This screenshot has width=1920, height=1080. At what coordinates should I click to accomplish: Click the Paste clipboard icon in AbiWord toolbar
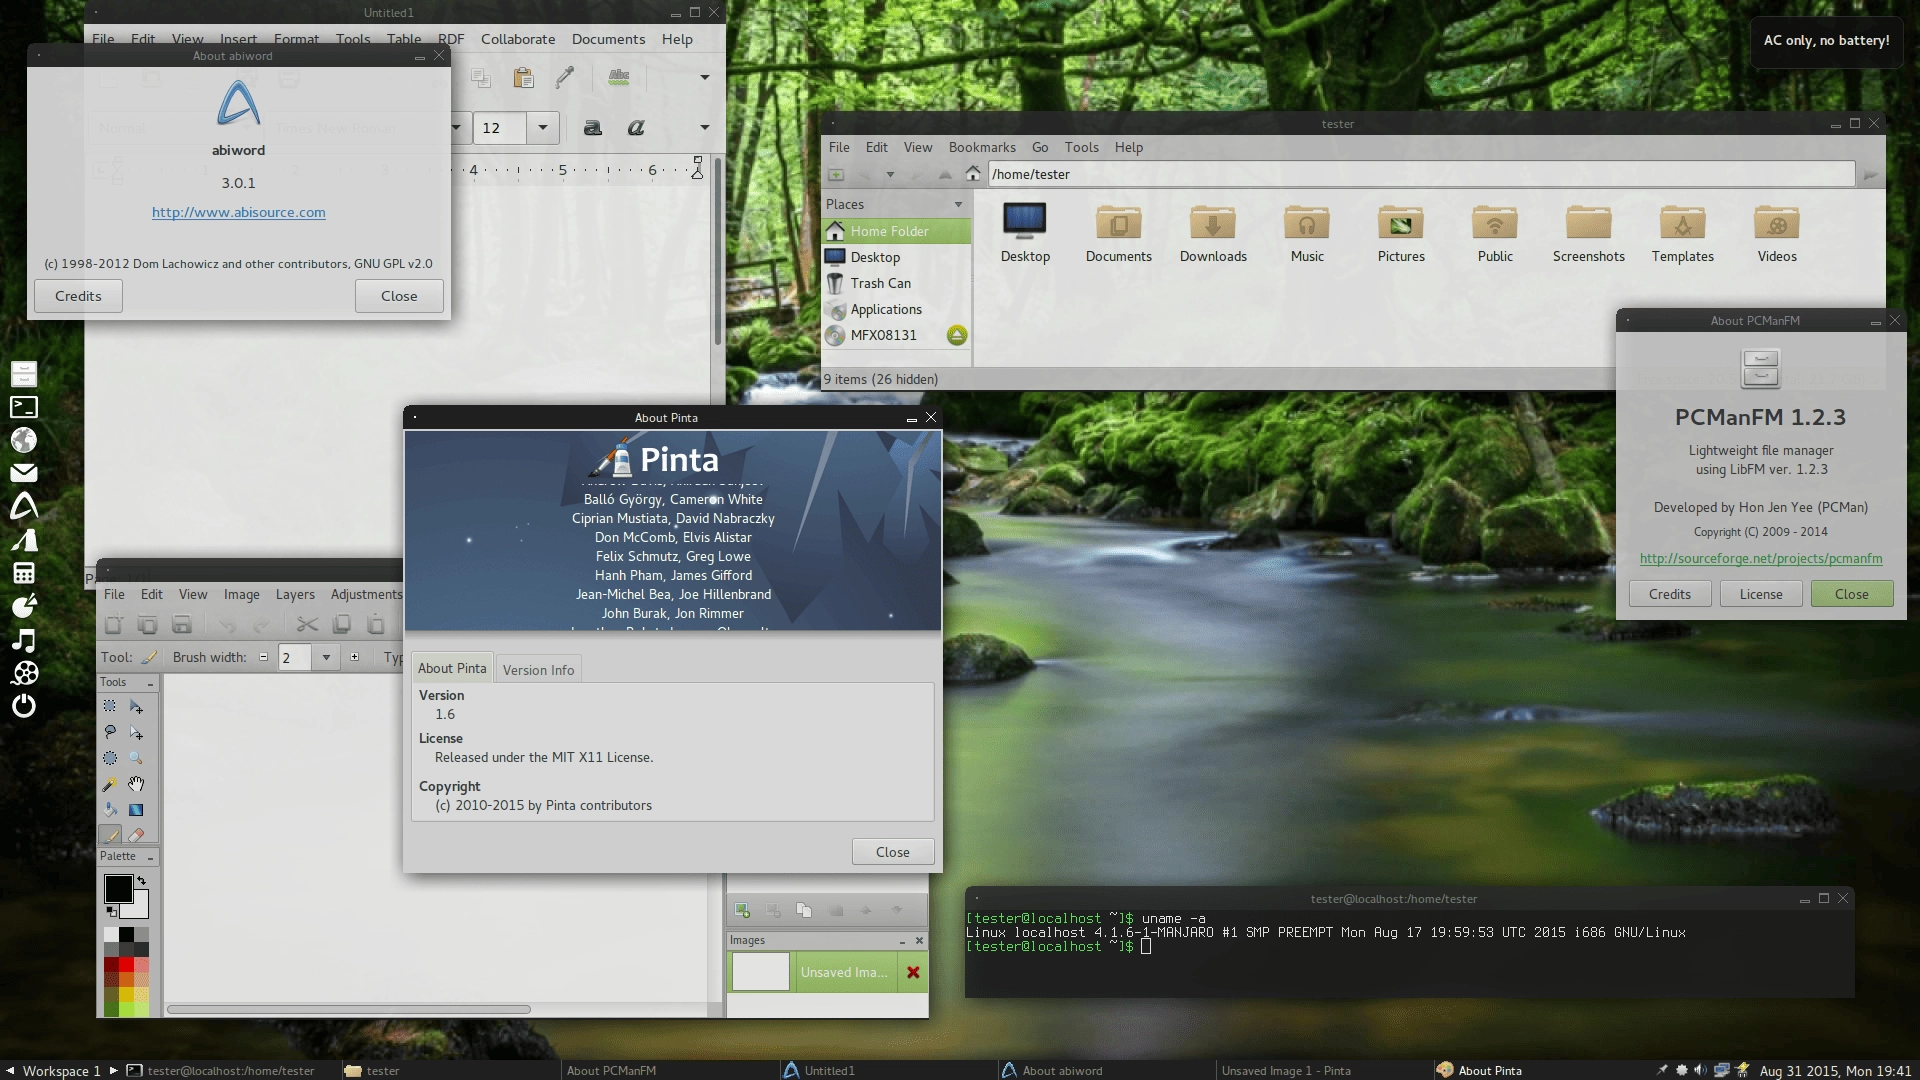point(523,78)
